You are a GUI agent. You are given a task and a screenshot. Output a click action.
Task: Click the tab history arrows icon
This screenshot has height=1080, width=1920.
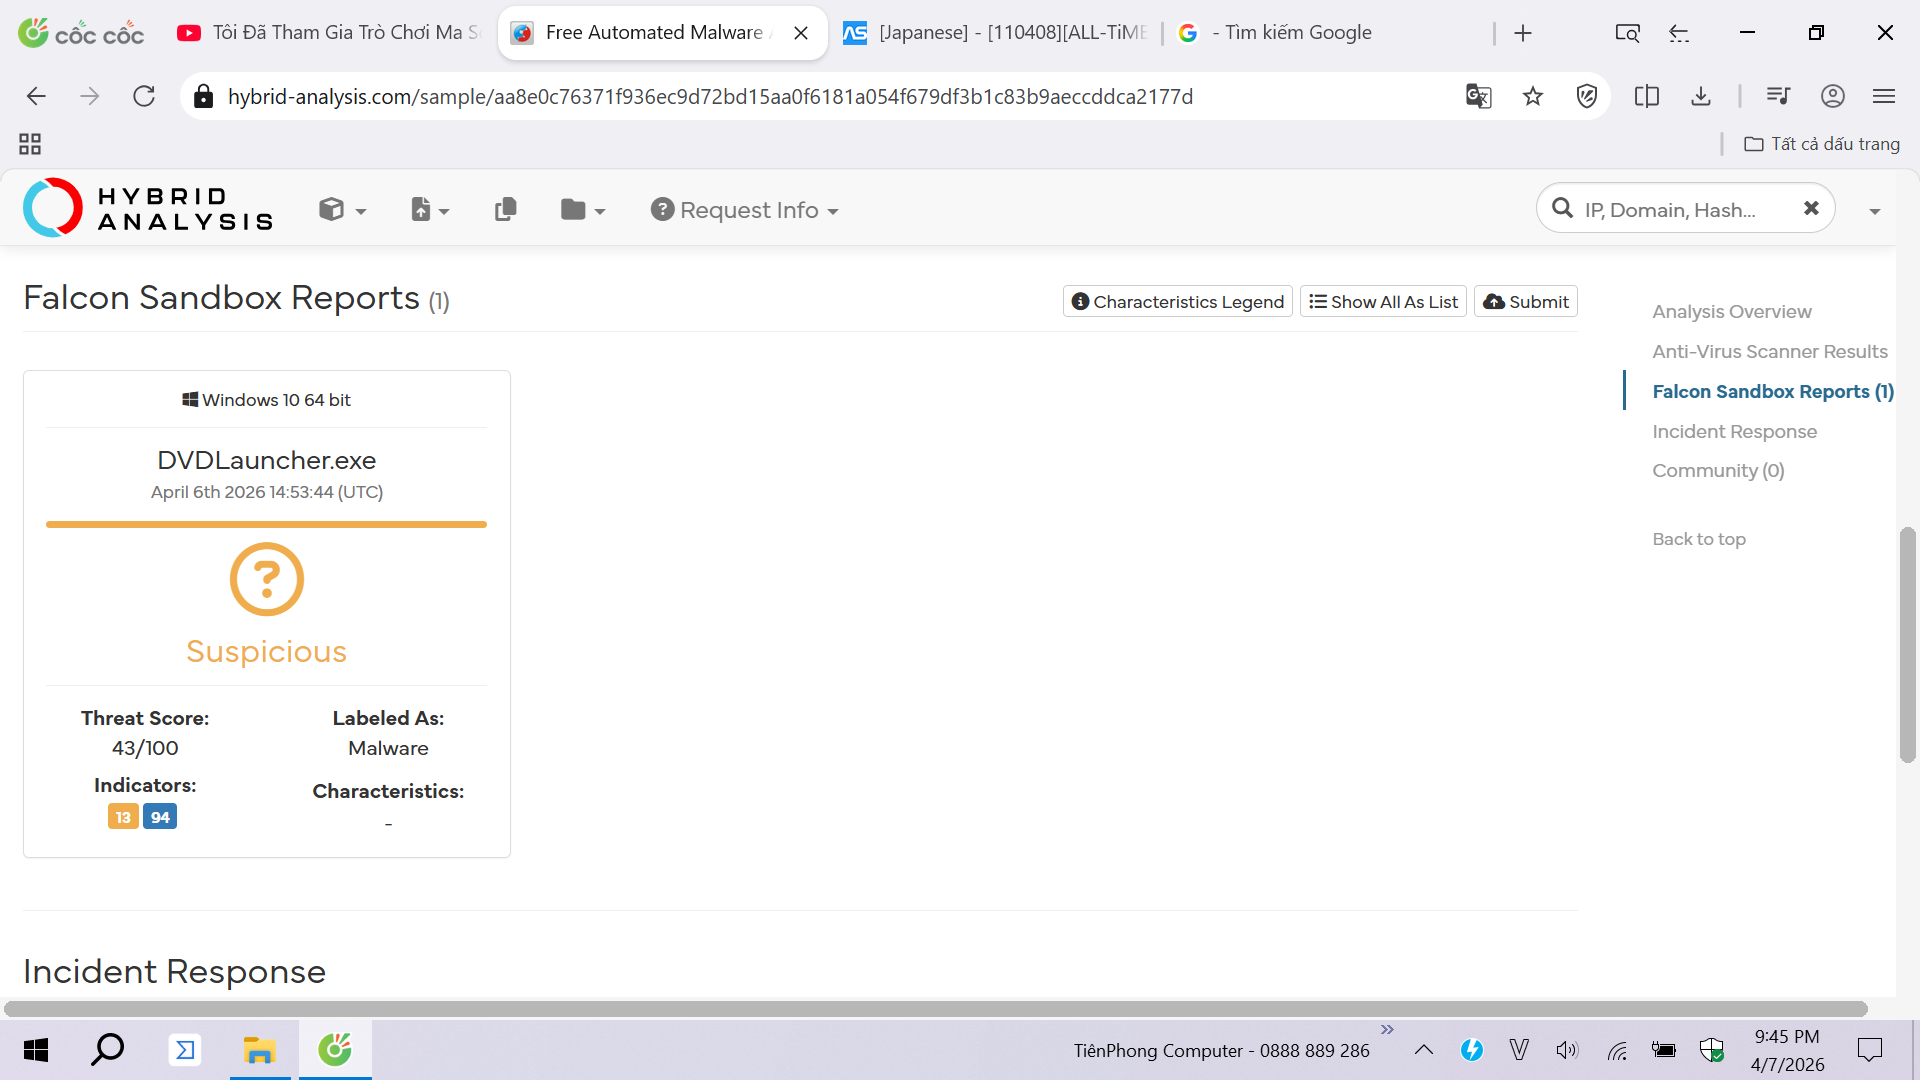(x=1679, y=33)
